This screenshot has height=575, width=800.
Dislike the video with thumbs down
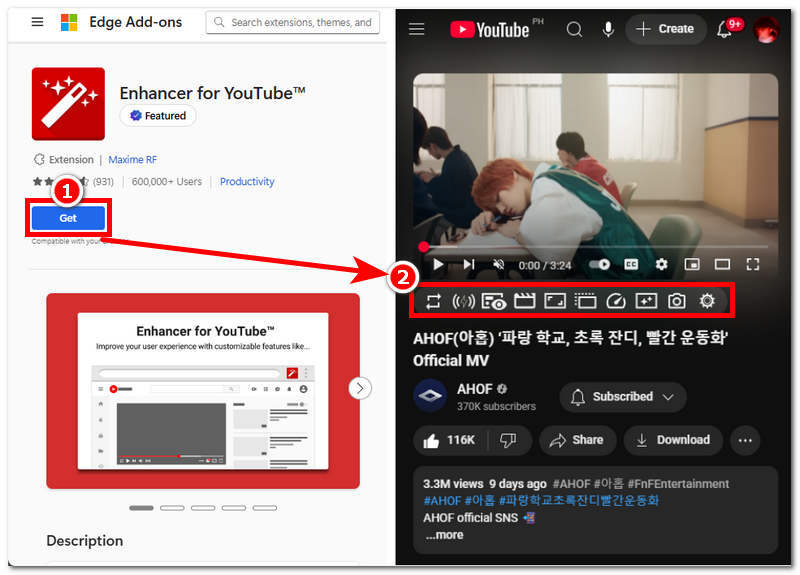click(x=508, y=440)
